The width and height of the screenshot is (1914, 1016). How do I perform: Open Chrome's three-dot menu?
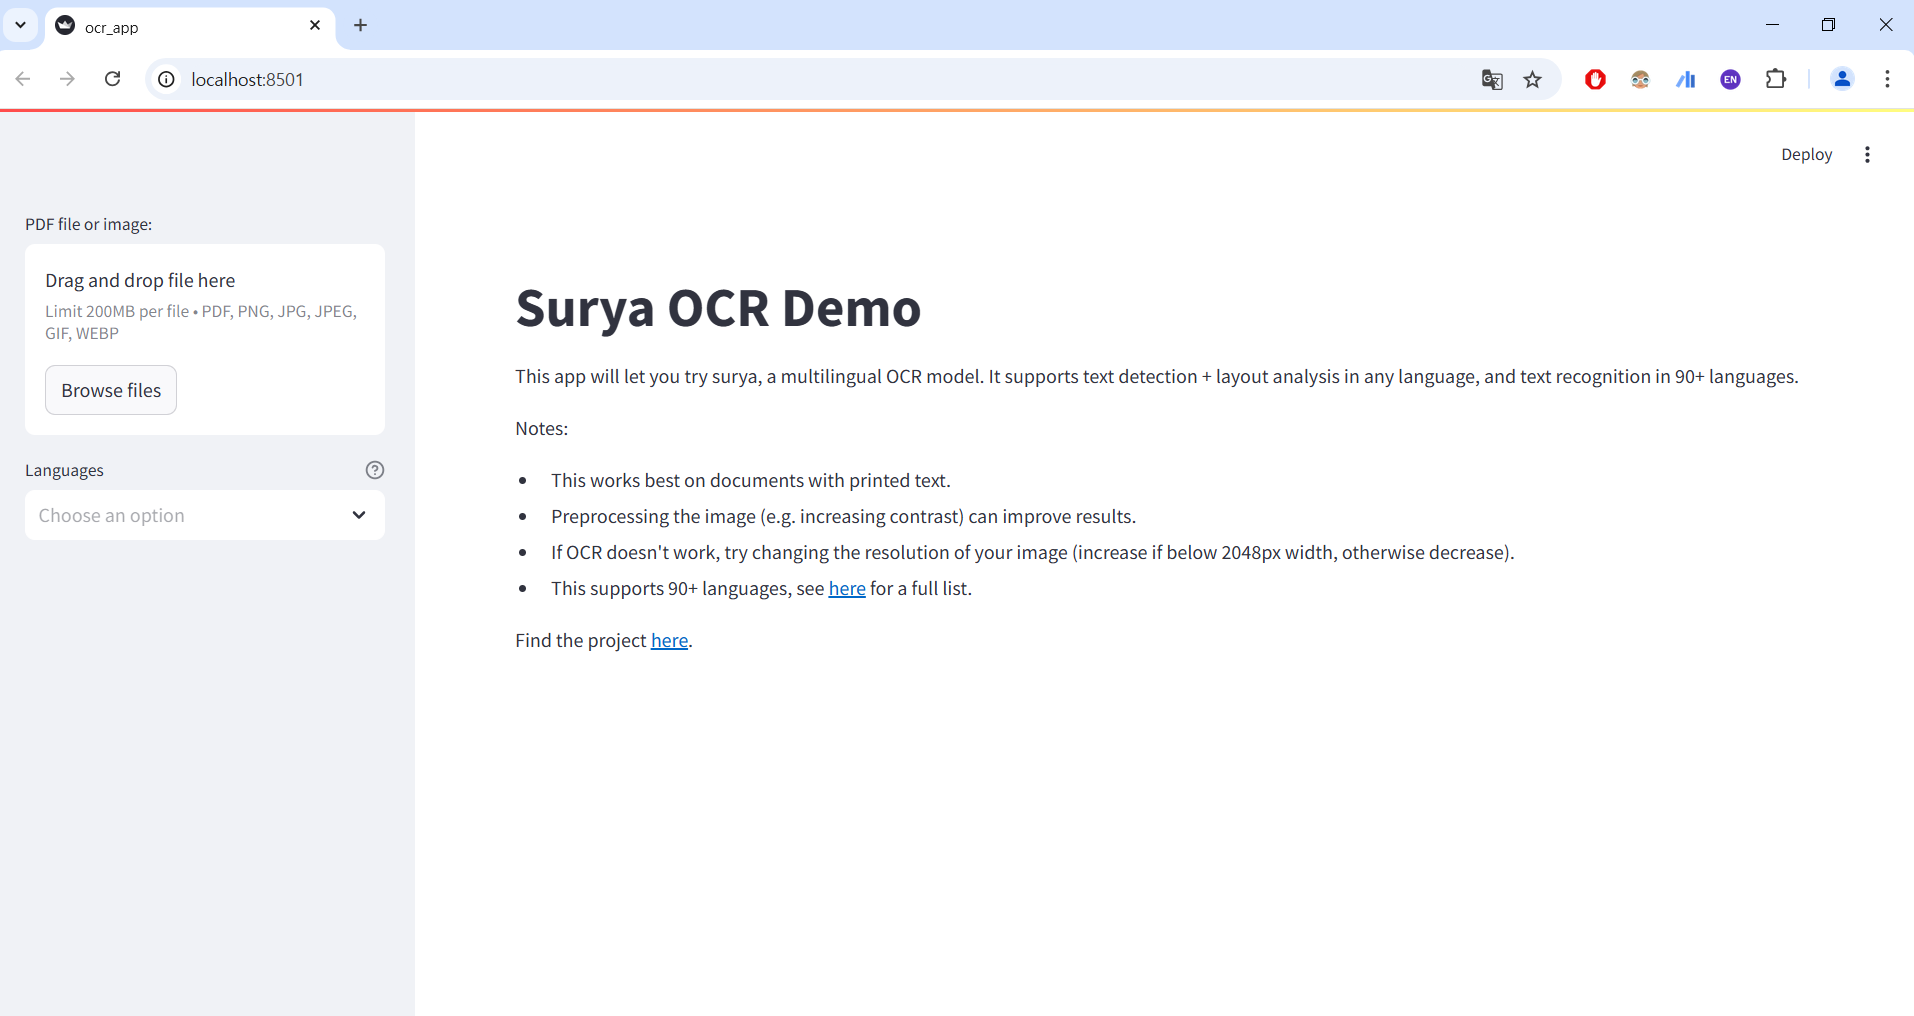point(1887,79)
